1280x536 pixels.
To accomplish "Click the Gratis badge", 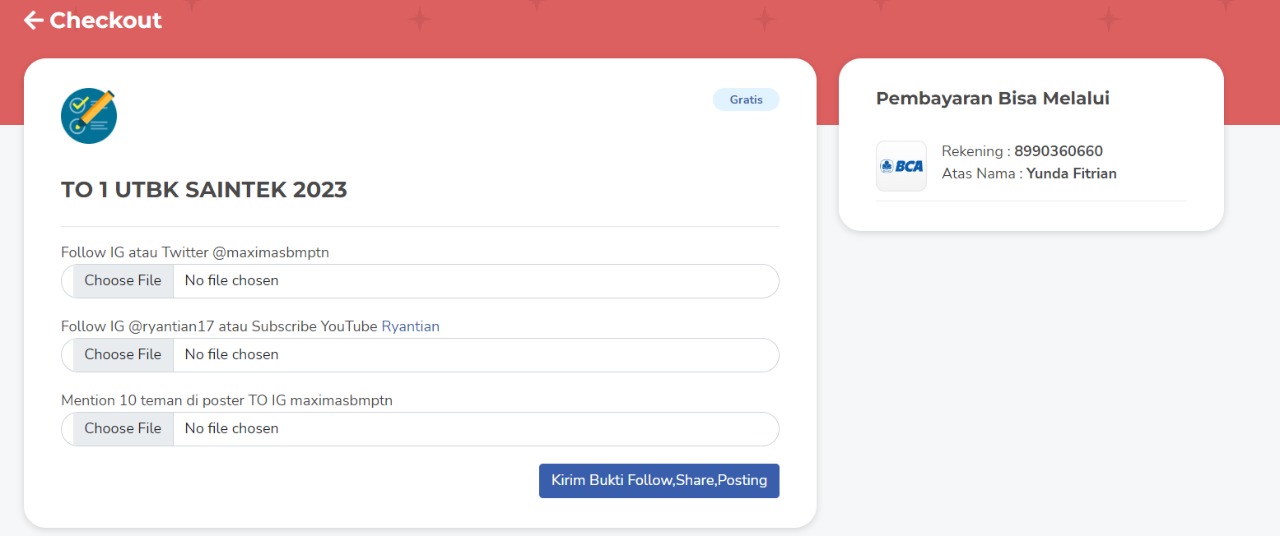I will pos(746,100).
